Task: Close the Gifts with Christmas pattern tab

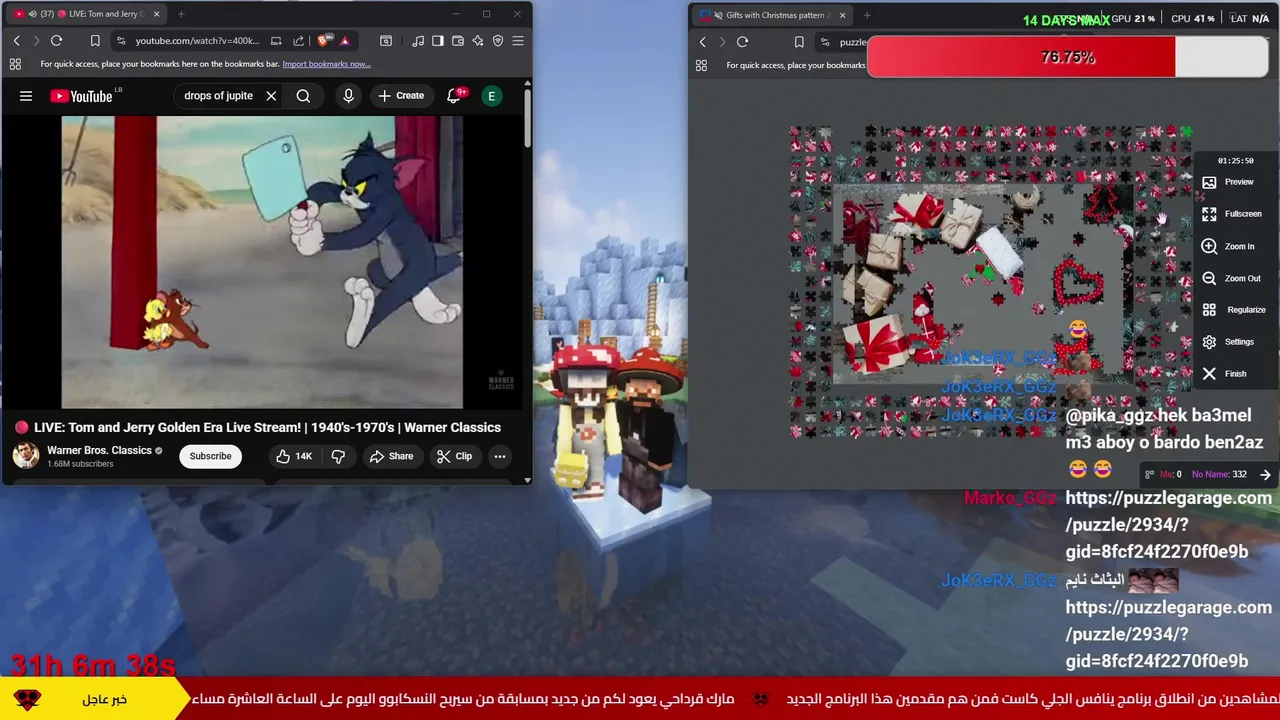Action: click(x=842, y=15)
